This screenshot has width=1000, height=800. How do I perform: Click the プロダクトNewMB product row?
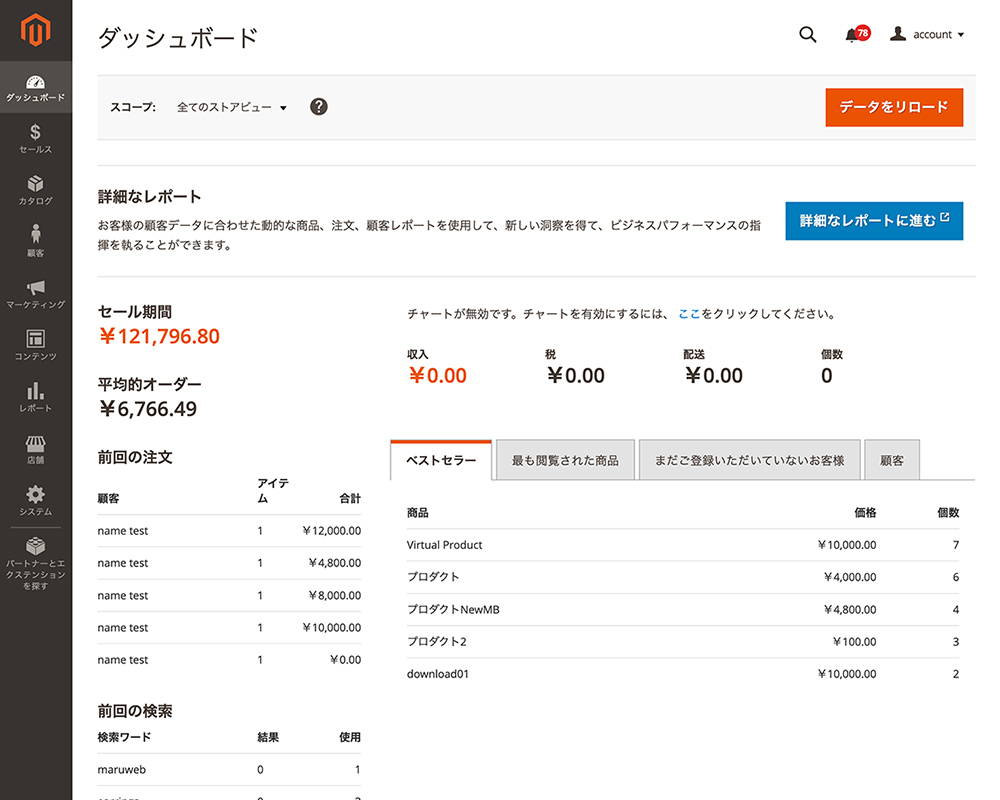[682, 609]
